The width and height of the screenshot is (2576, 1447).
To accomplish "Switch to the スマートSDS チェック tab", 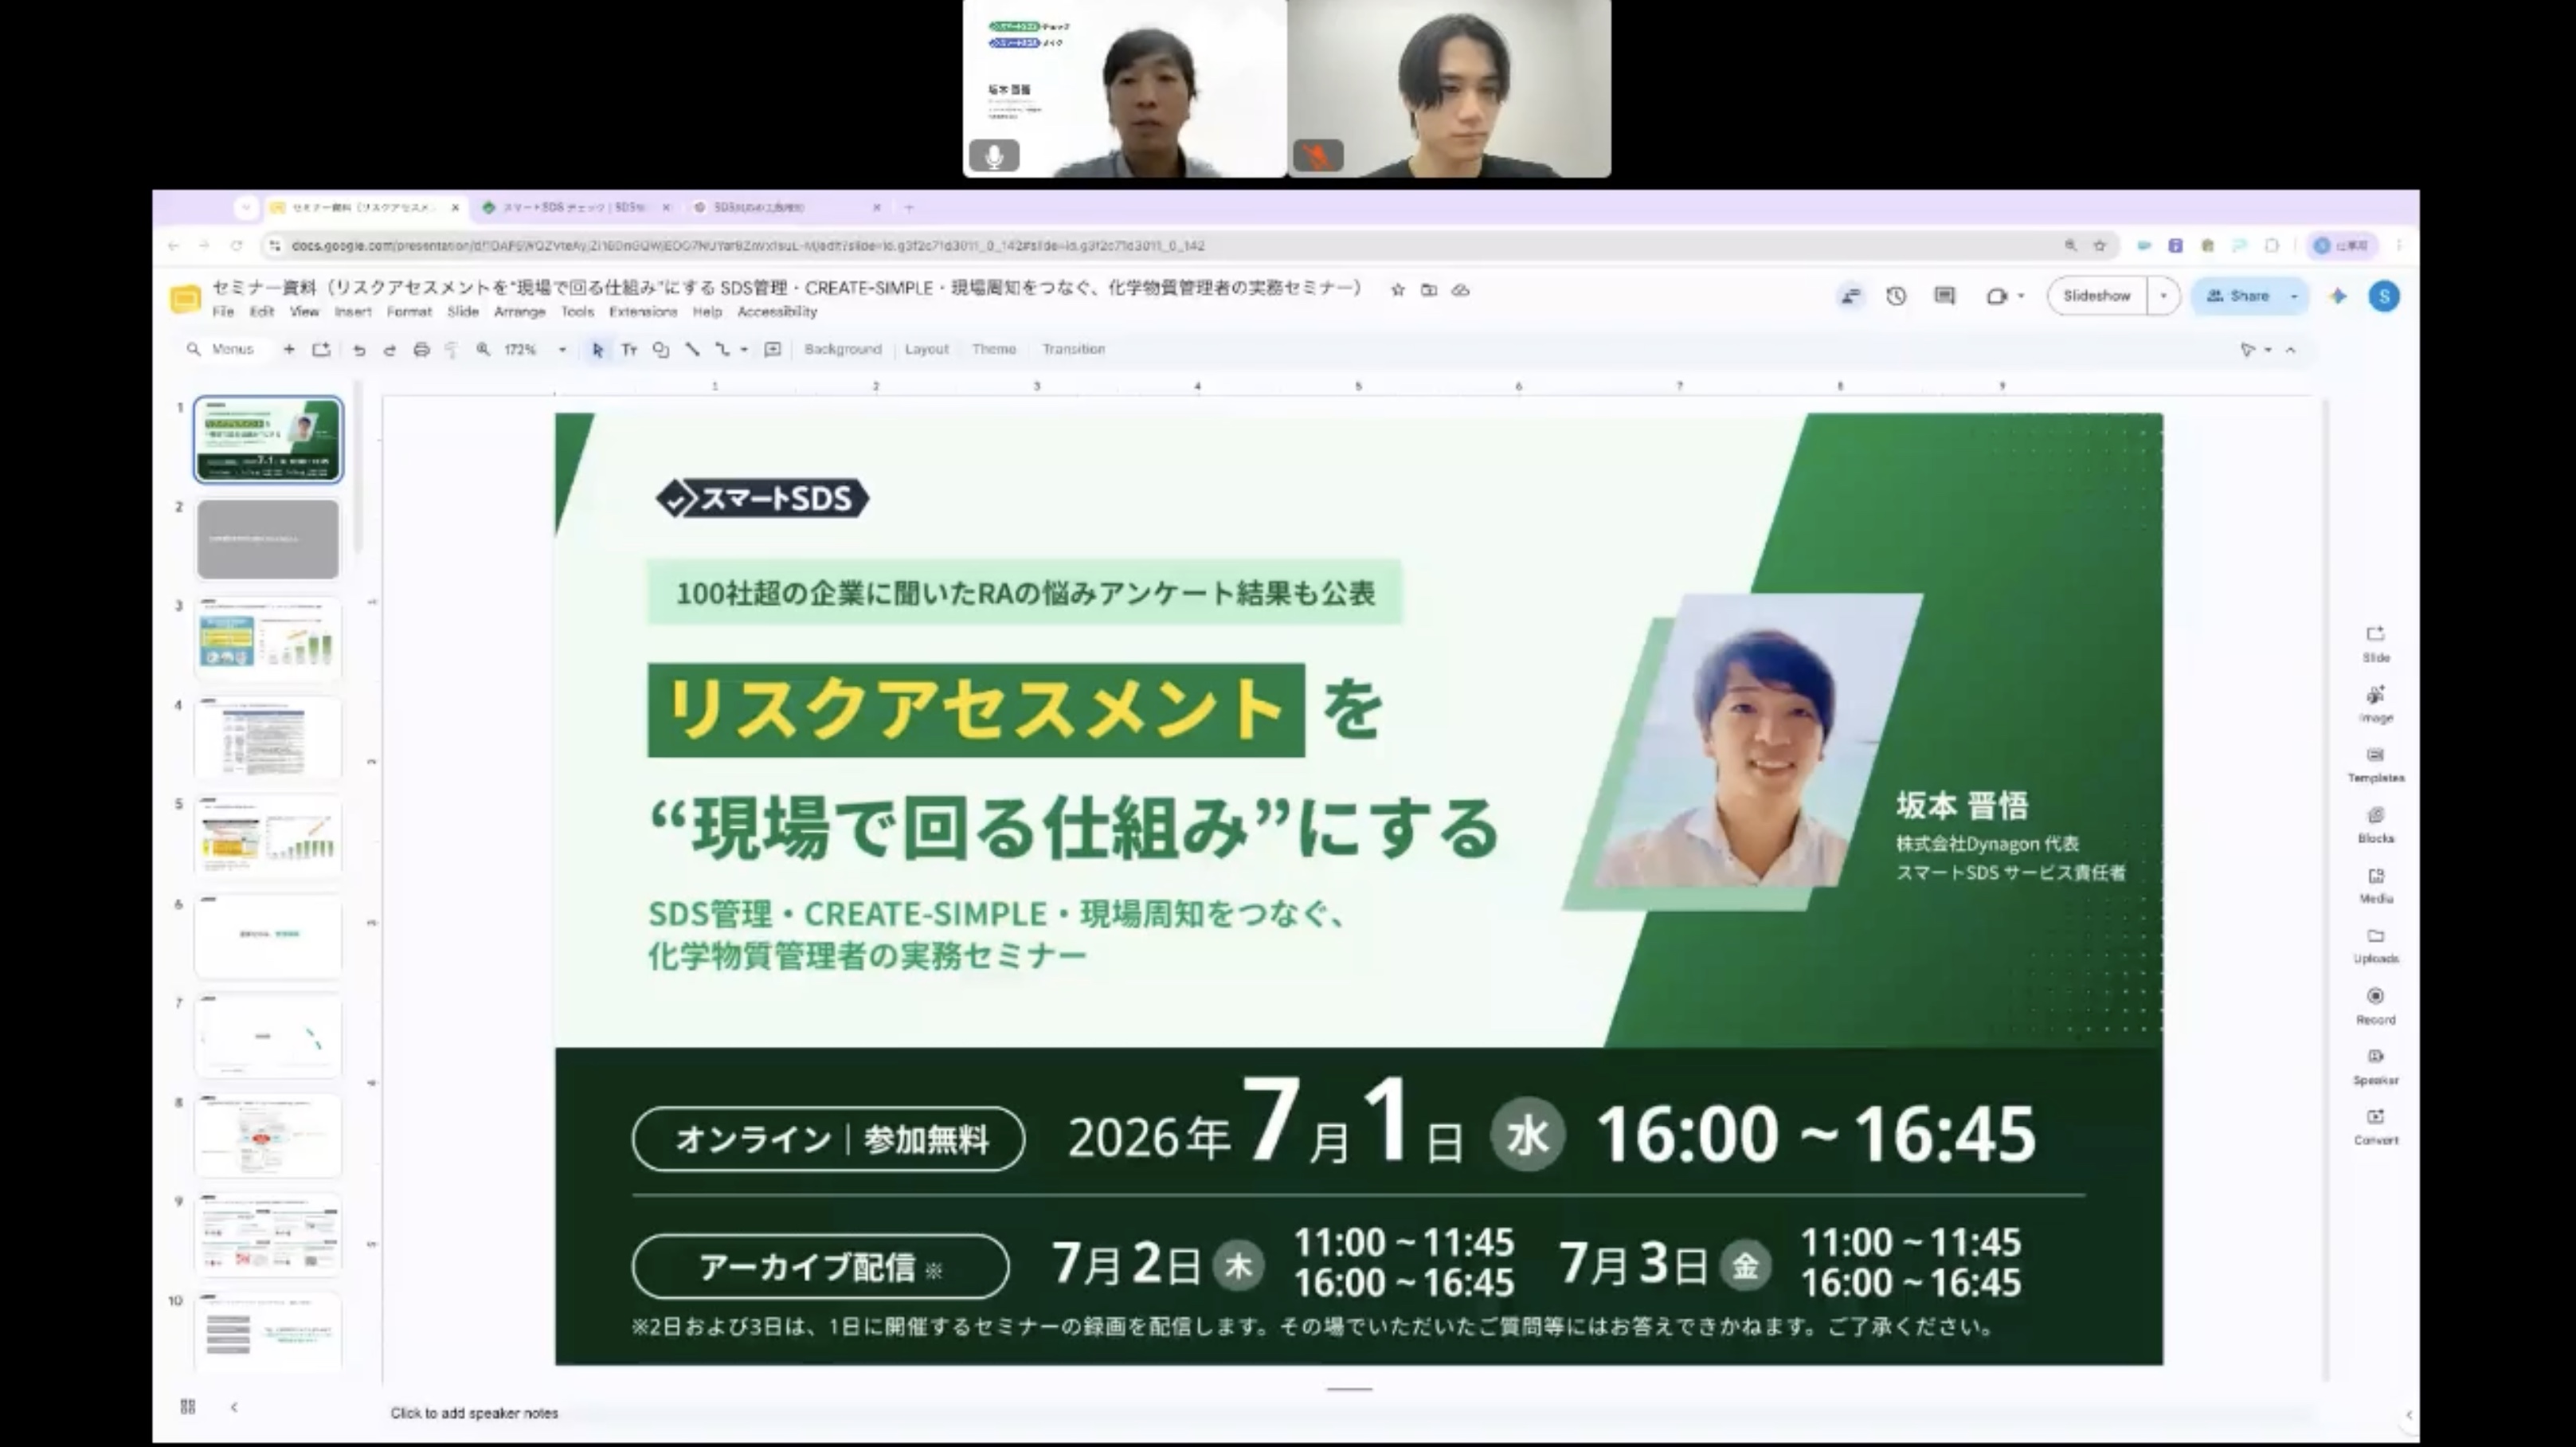I will (574, 207).
